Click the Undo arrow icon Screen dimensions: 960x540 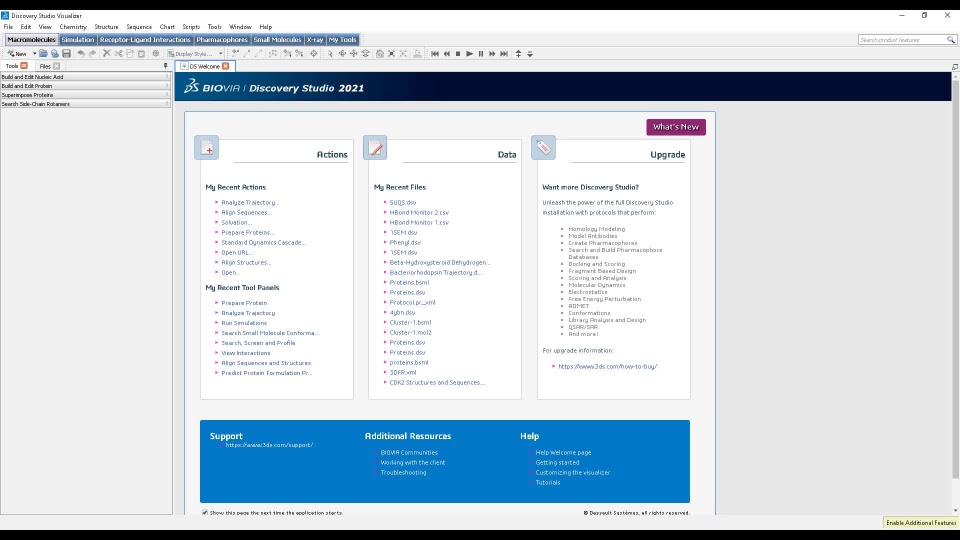[80, 54]
